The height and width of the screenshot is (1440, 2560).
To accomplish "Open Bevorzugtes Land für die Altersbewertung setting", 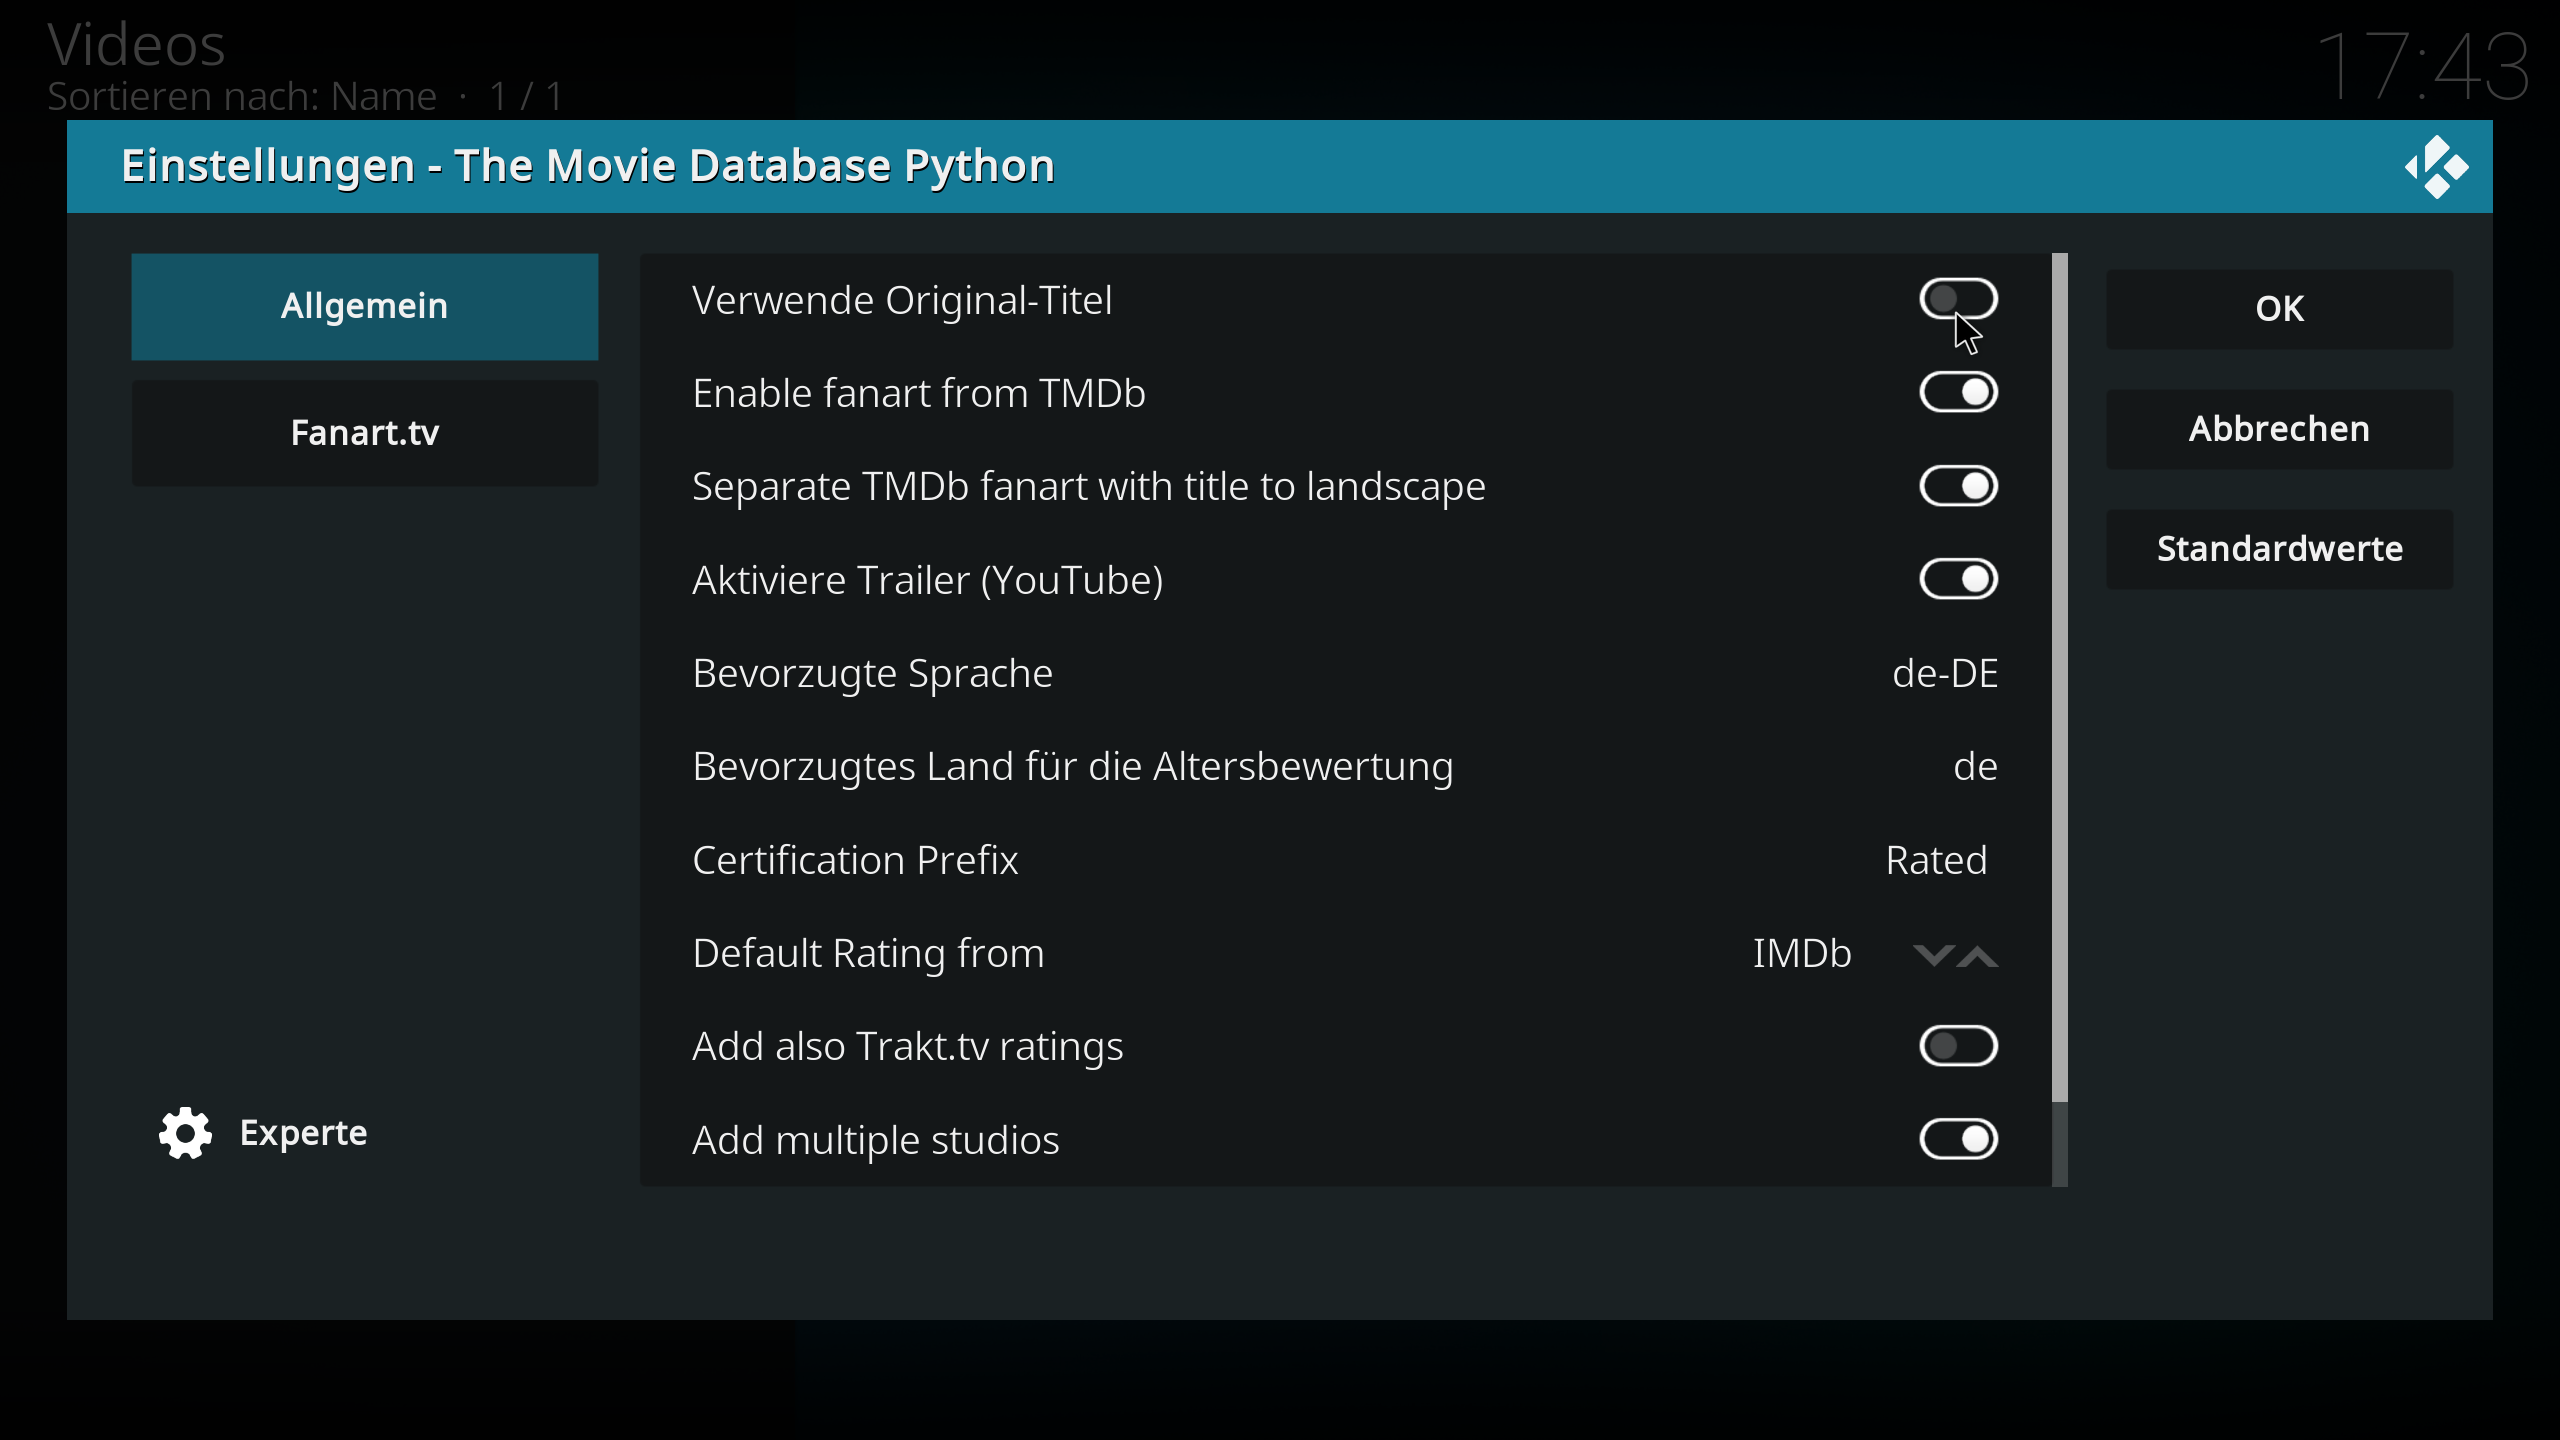I will coord(1345,767).
